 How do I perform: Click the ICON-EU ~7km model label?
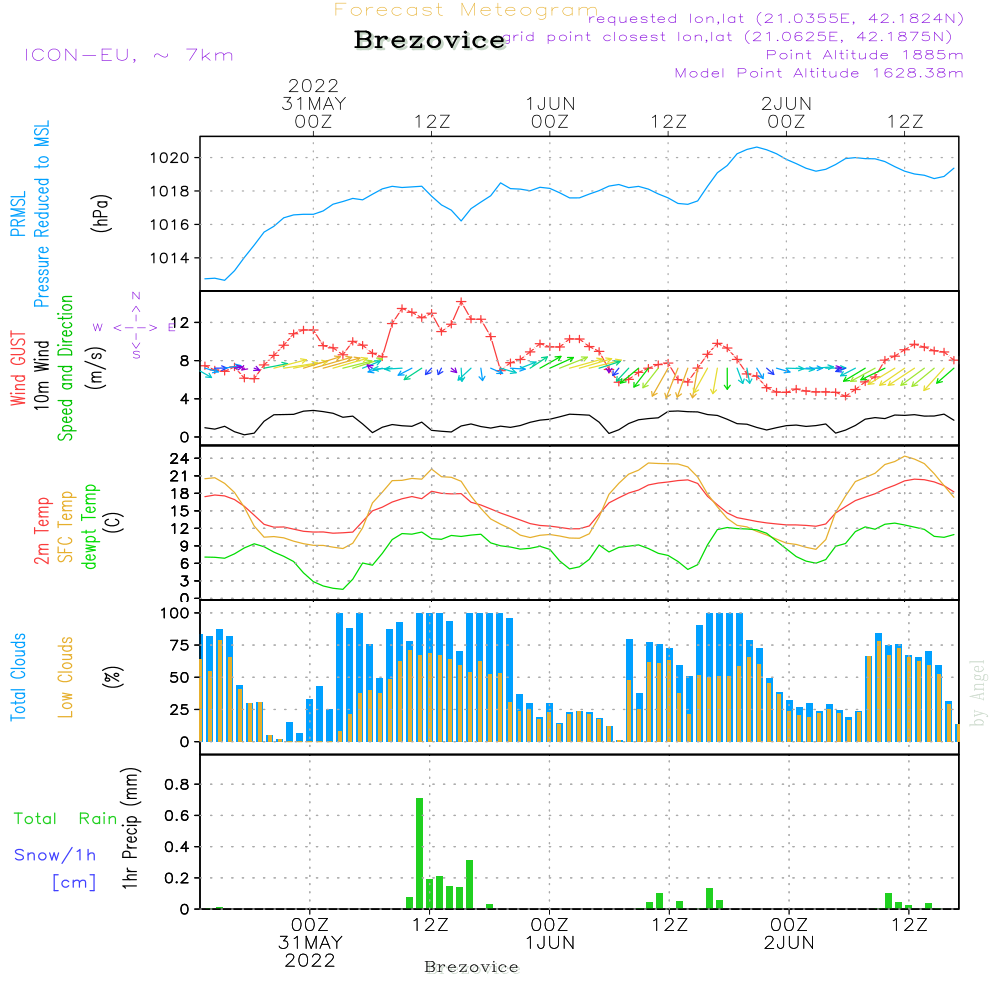[128, 55]
